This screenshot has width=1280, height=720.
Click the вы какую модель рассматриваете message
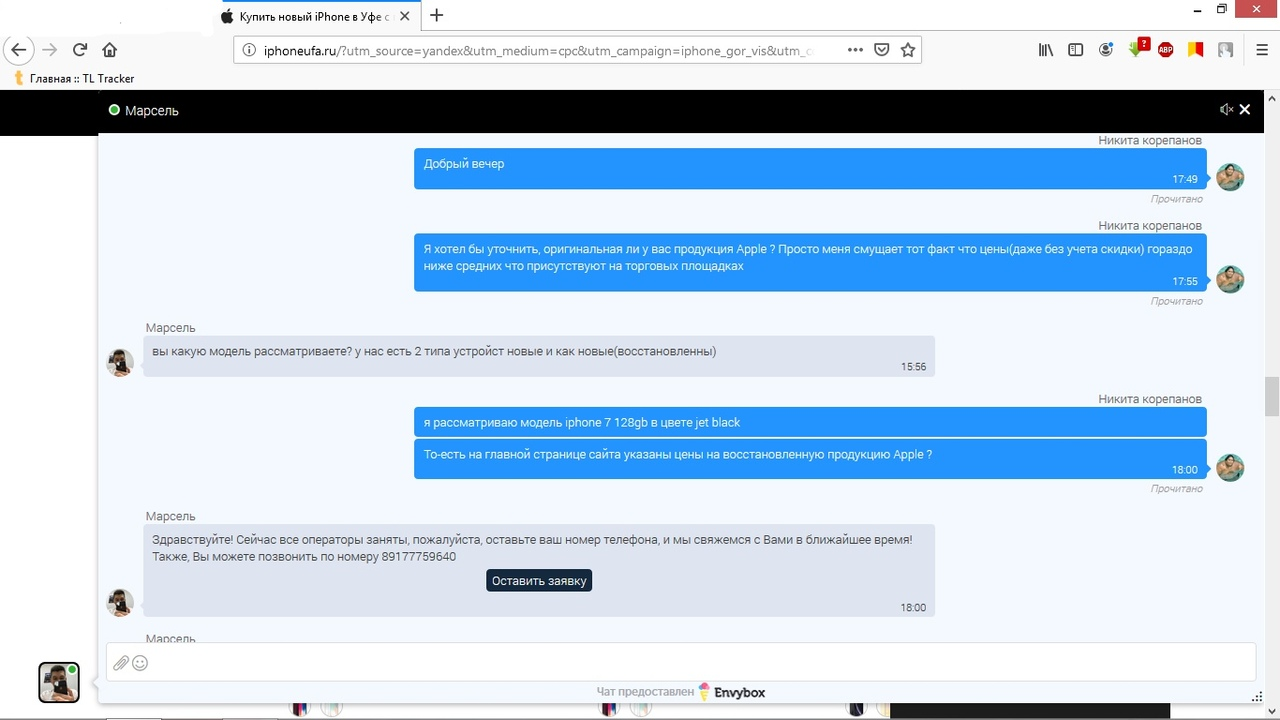539,356
